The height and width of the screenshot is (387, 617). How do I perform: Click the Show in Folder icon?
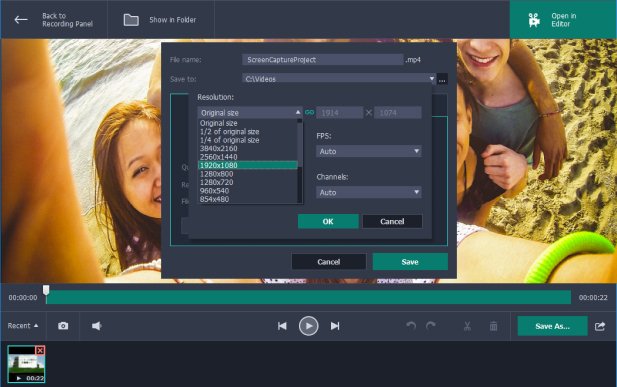tap(131, 20)
